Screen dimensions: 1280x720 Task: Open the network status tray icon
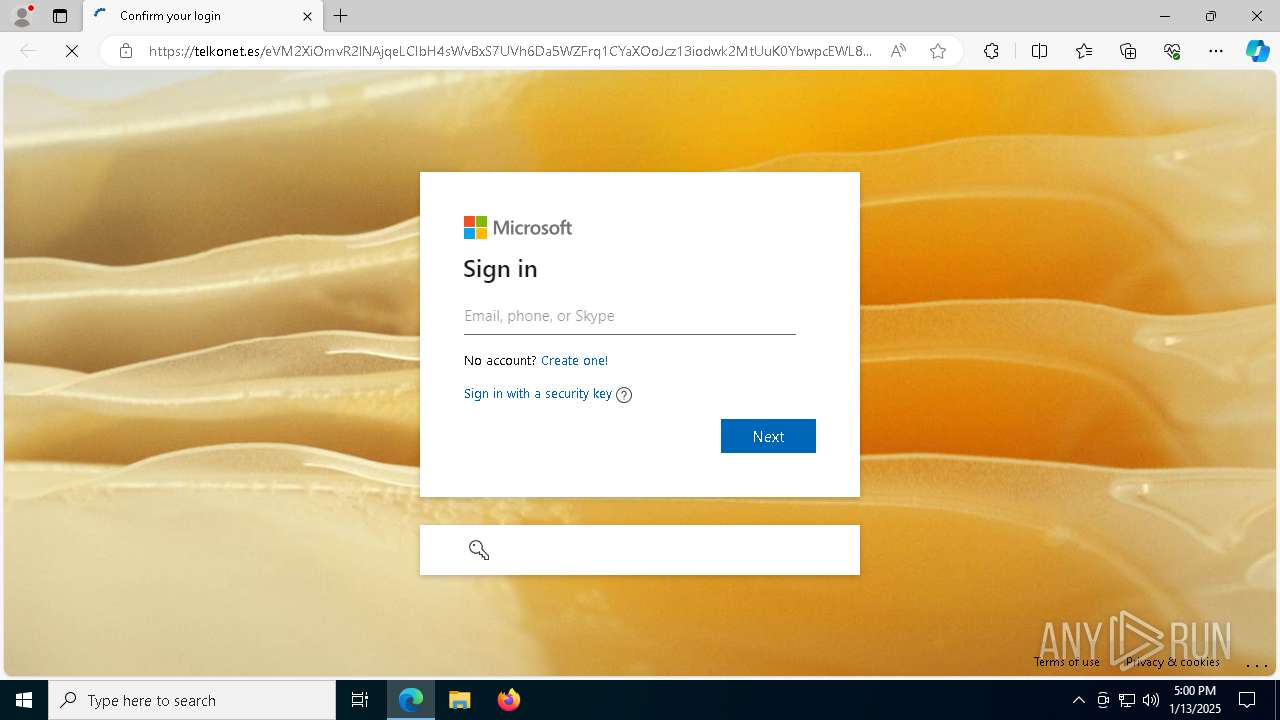pyautogui.click(x=1127, y=700)
